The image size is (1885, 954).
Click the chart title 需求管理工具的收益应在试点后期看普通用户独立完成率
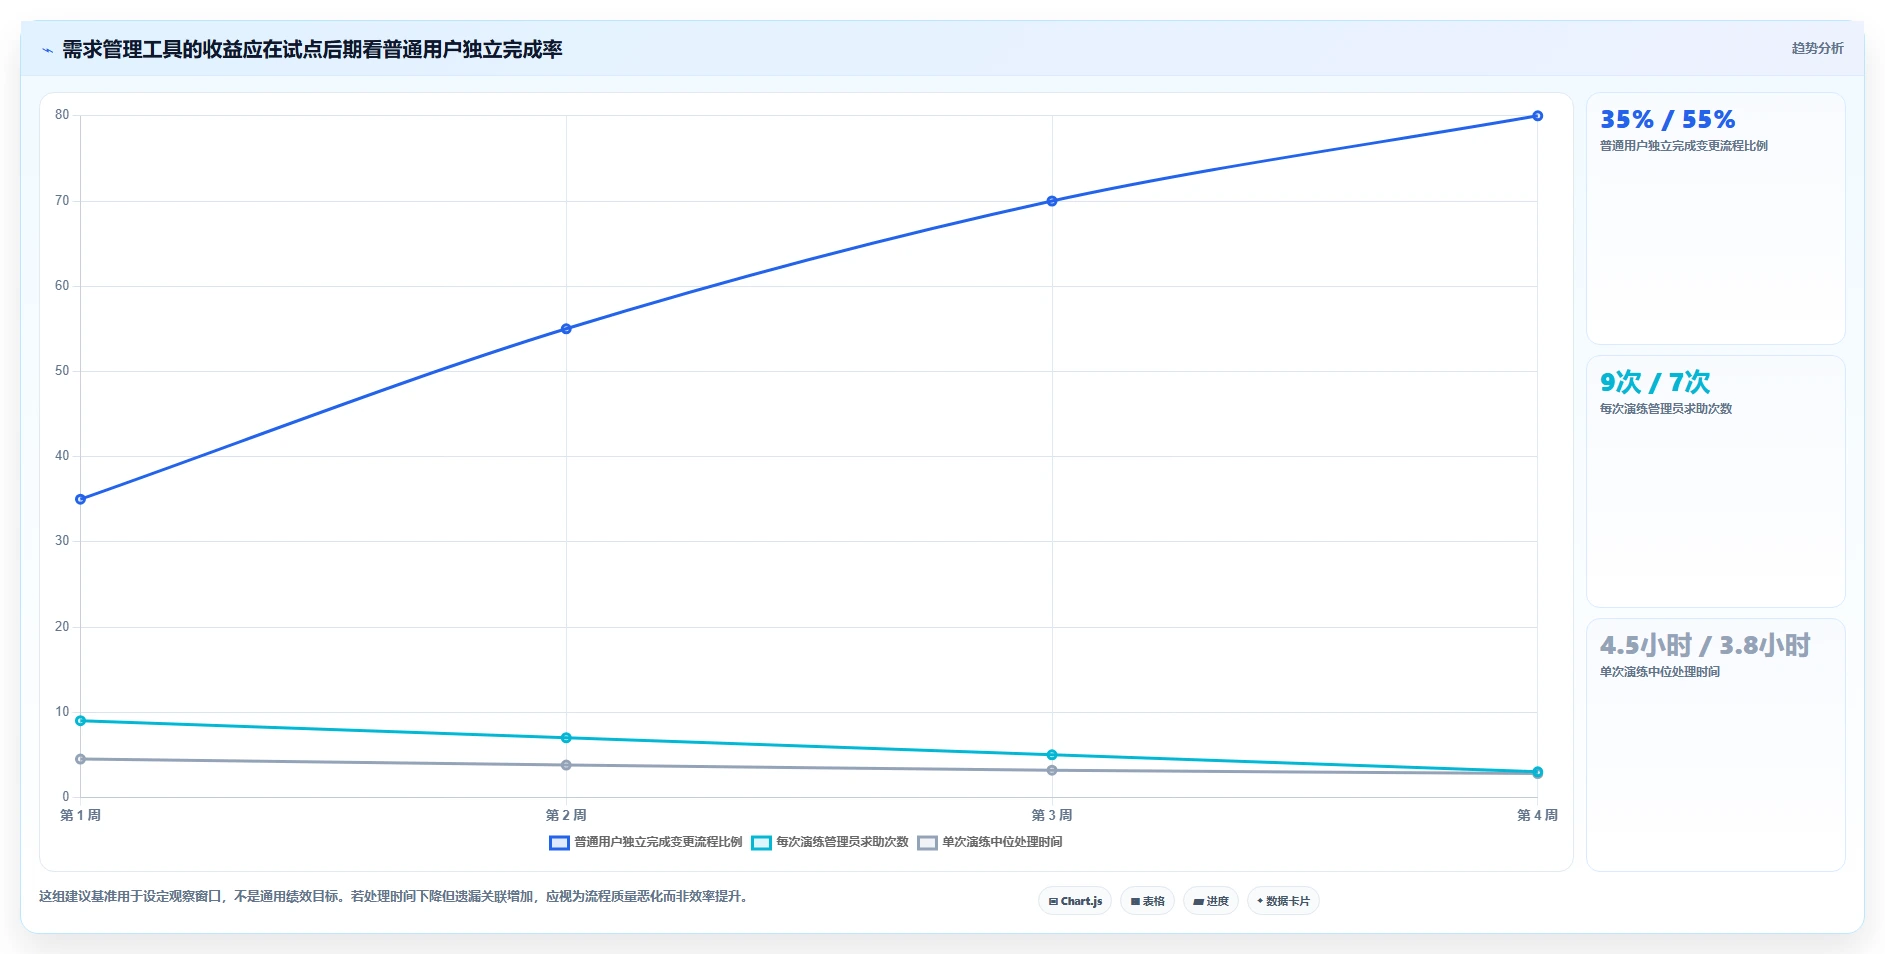[312, 50]
